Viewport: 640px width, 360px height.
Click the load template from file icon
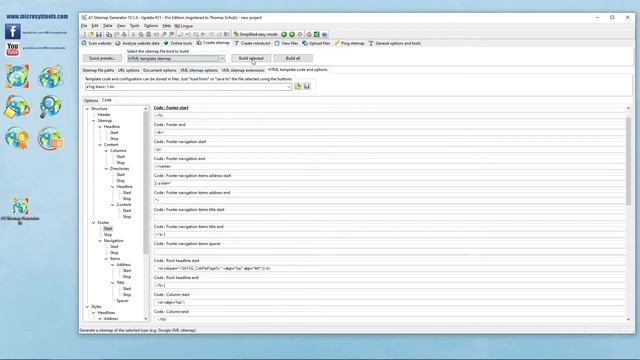coord(298,86)
